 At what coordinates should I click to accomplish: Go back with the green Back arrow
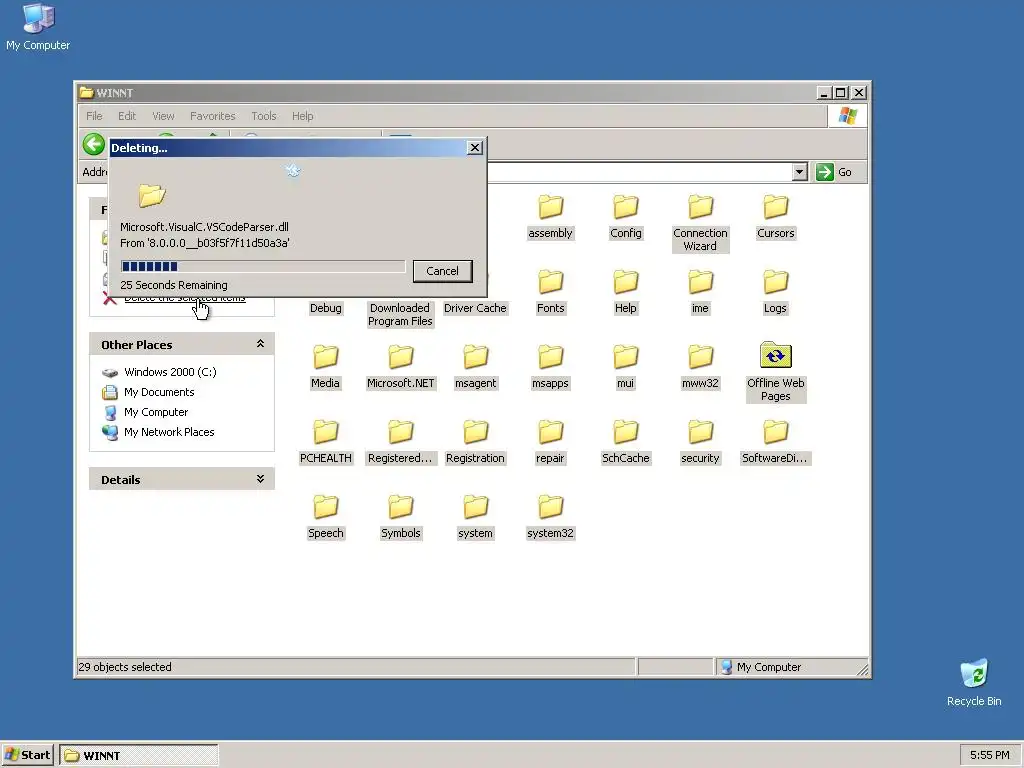coord(93,144)
